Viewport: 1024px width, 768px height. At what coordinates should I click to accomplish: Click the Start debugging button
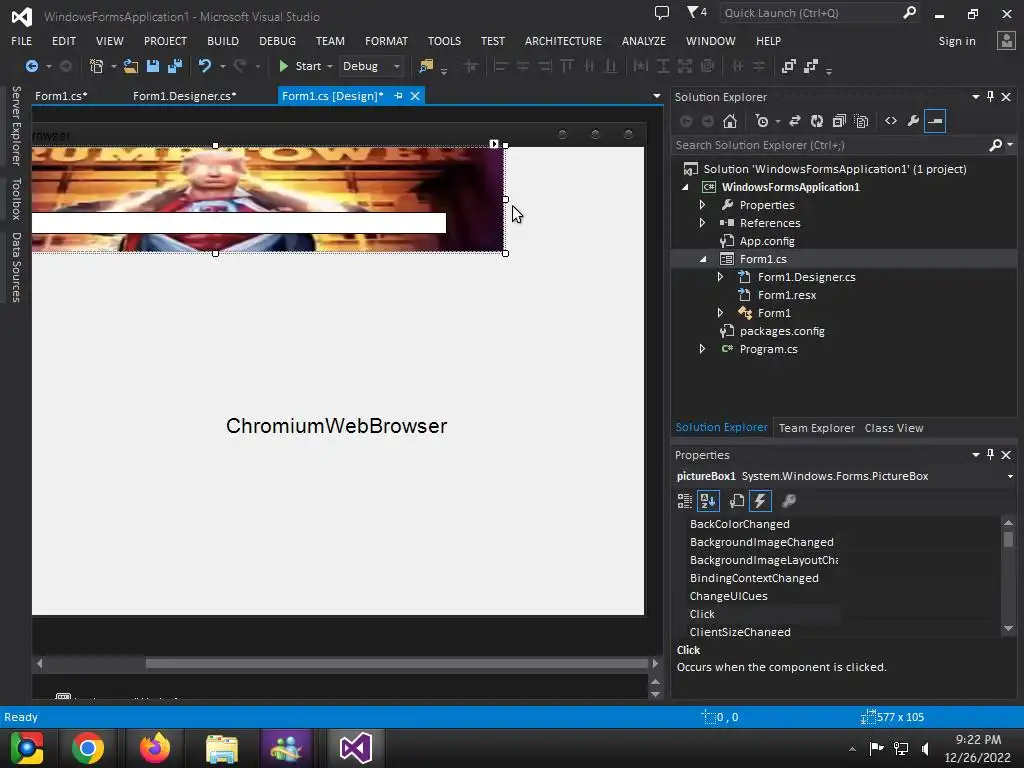click(x=300, y=66)
